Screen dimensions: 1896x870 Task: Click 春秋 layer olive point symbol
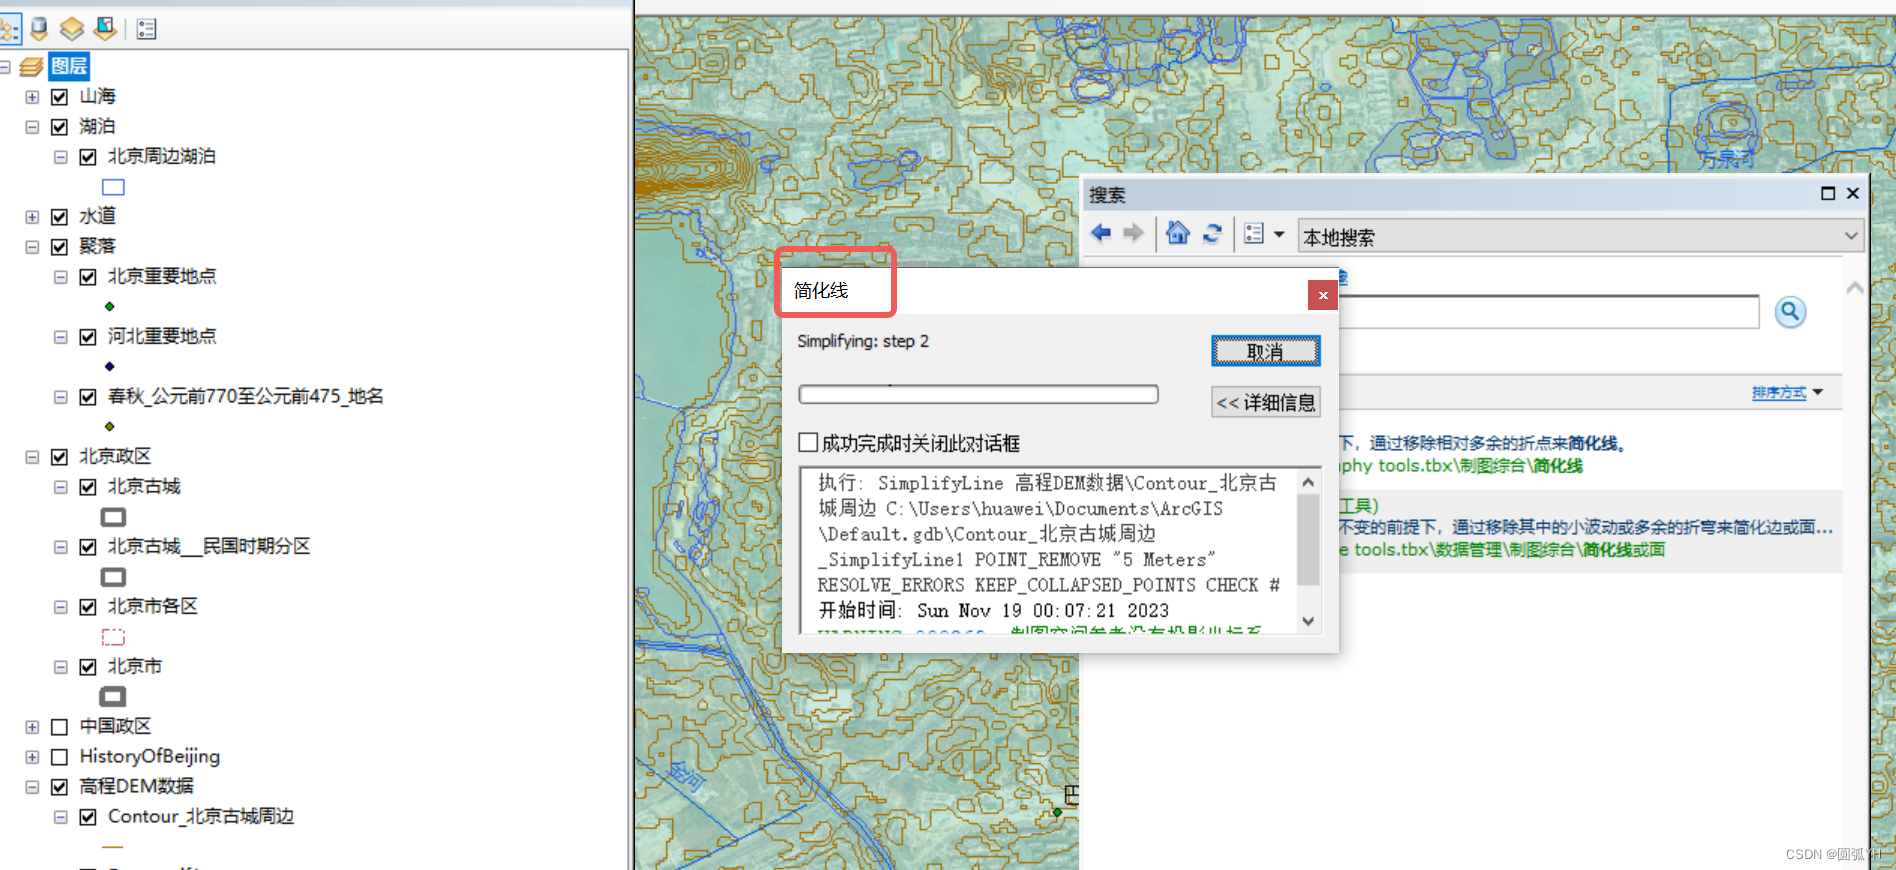[110, 427]
